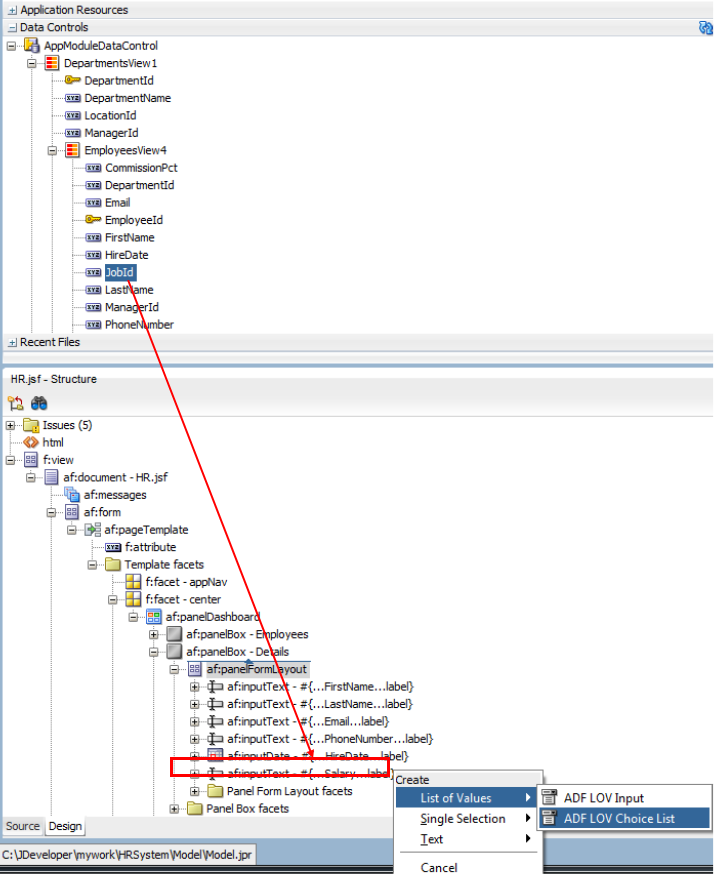Screen dimensions: 714x874
Task: Expand the Panel Box facets node
Action: tap(174, 809)
